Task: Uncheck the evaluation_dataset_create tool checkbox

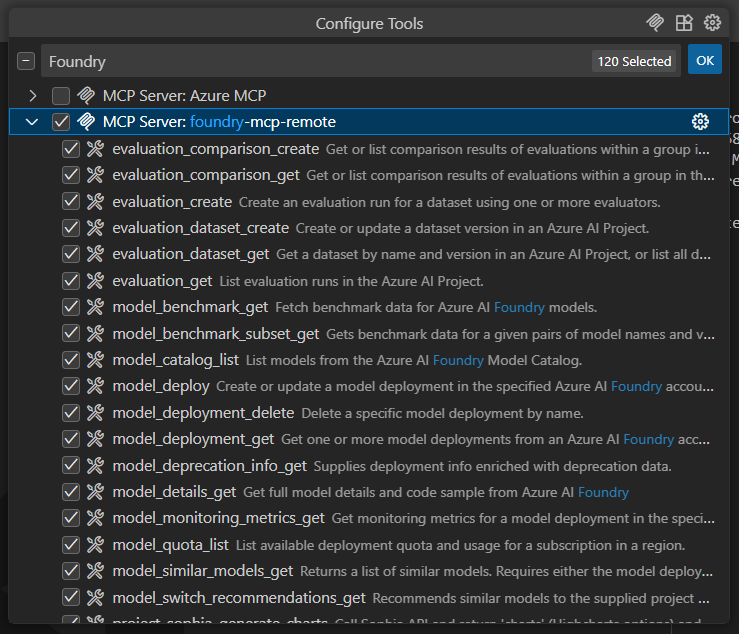Action: click(71, 228)
